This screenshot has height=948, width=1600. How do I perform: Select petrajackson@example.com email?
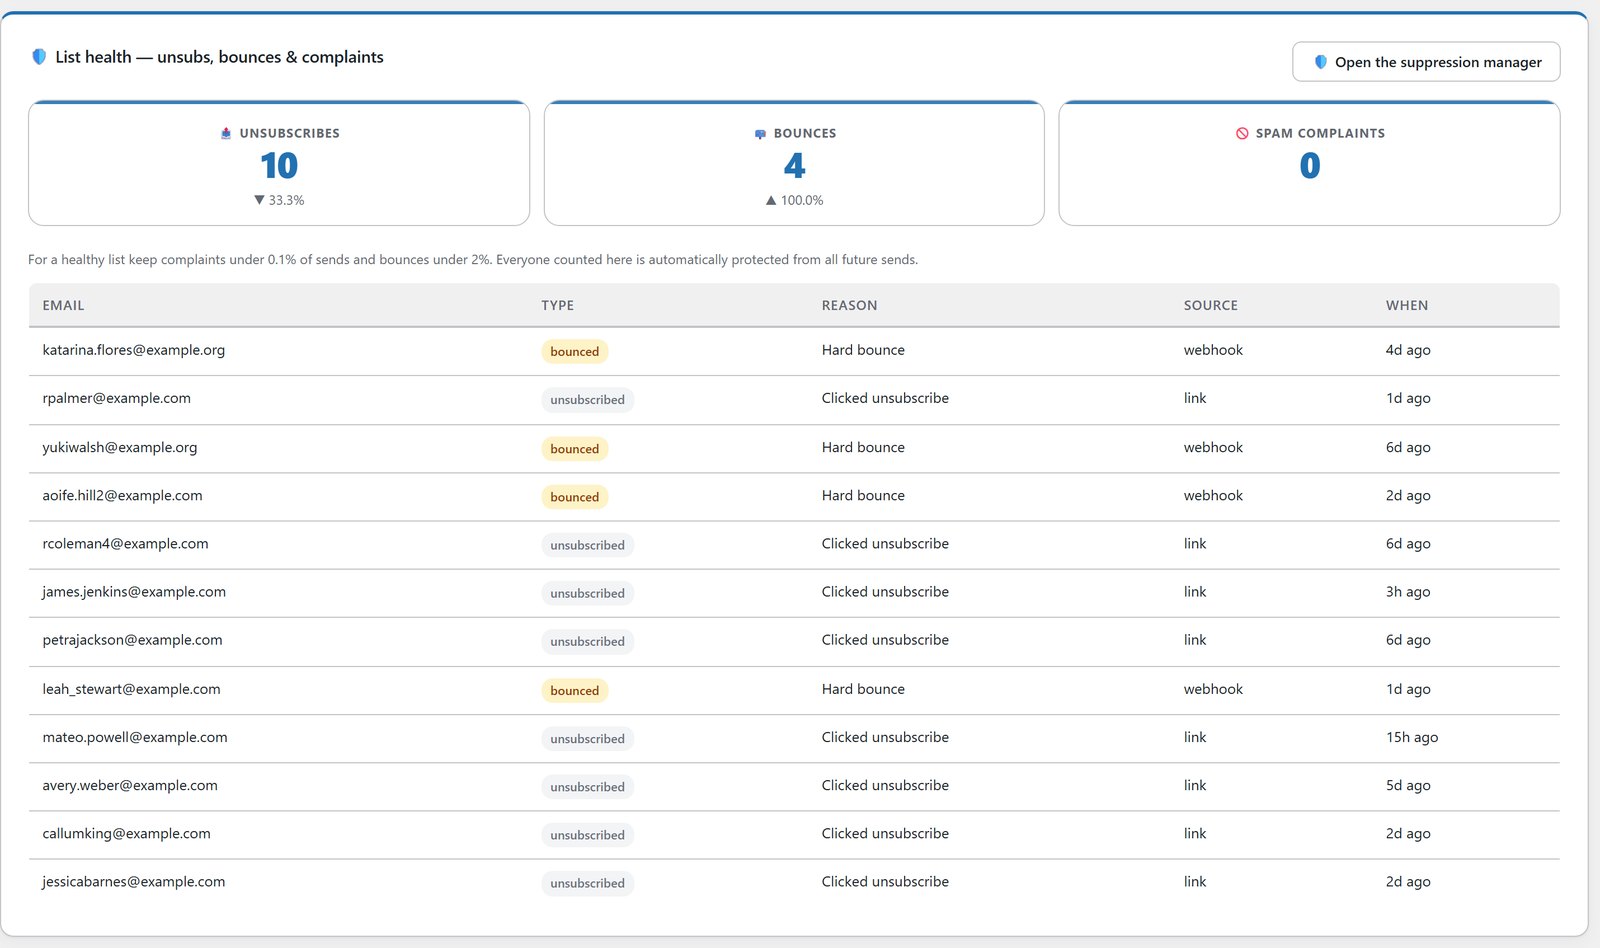(x=132, y=640)
